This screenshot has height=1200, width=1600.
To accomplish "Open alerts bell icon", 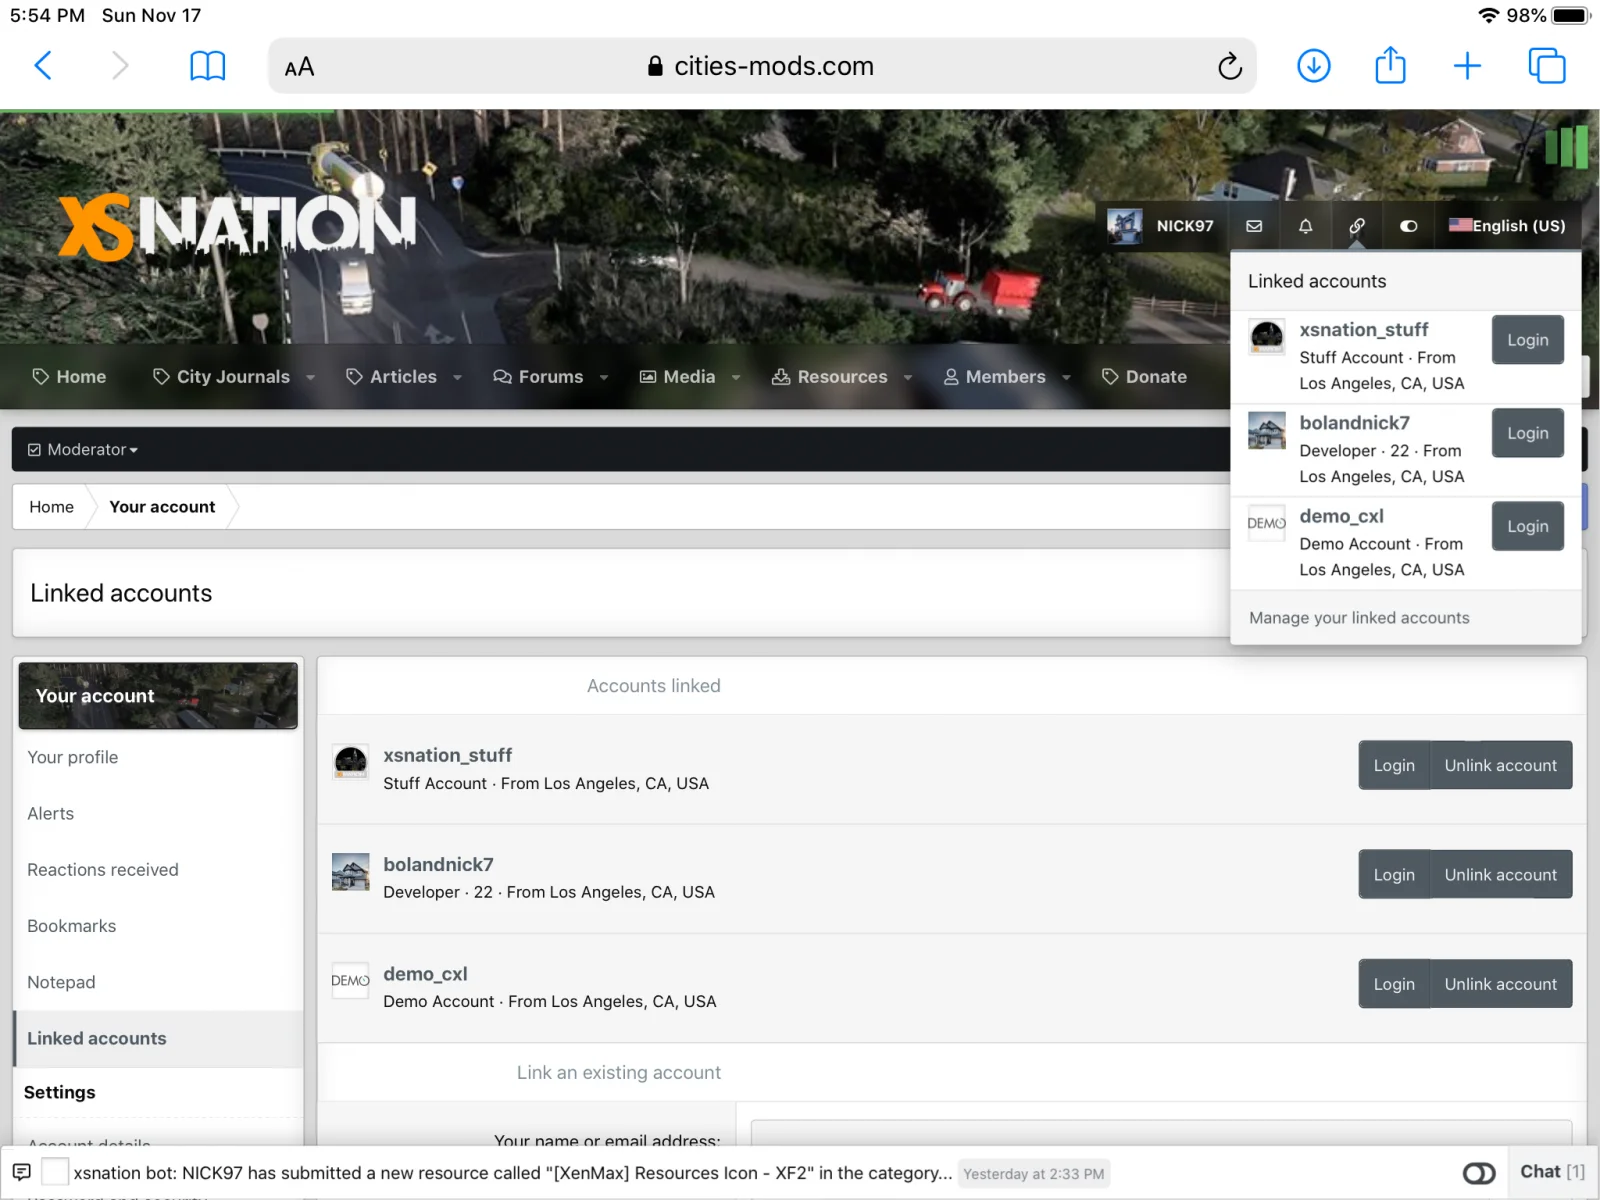I will coord(1305,226).
